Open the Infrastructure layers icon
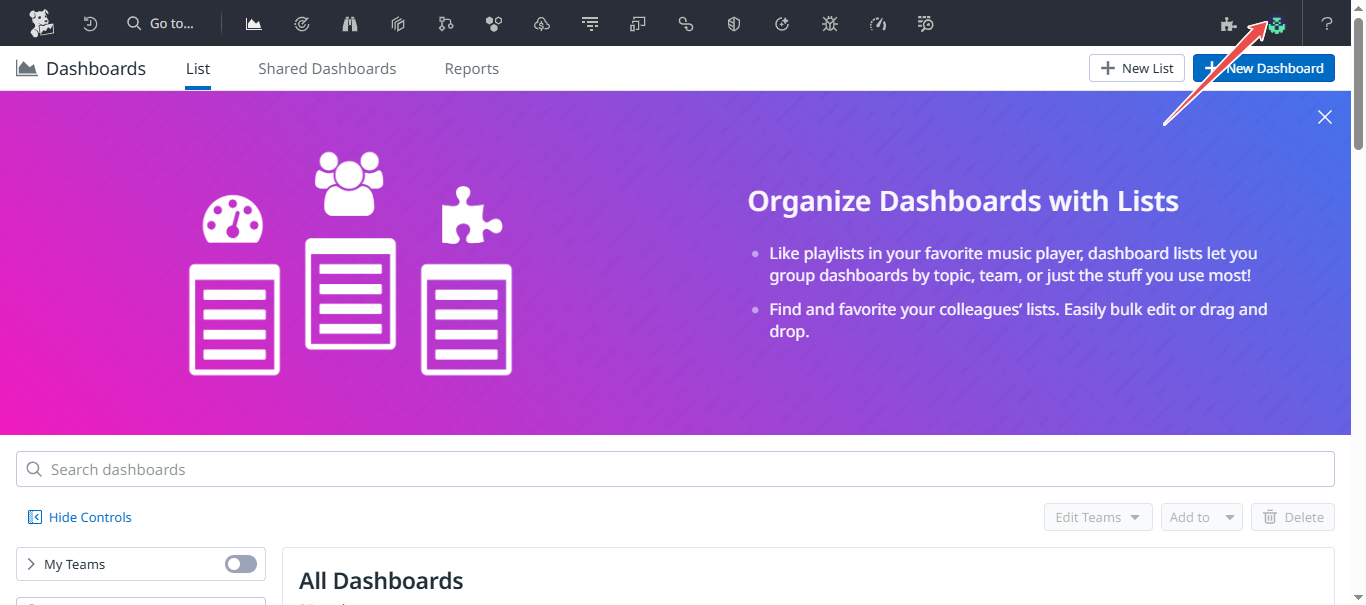Image resolution: width=1366 pixels, height=605 pixels. pyautogui.click(x=397, y=23)
